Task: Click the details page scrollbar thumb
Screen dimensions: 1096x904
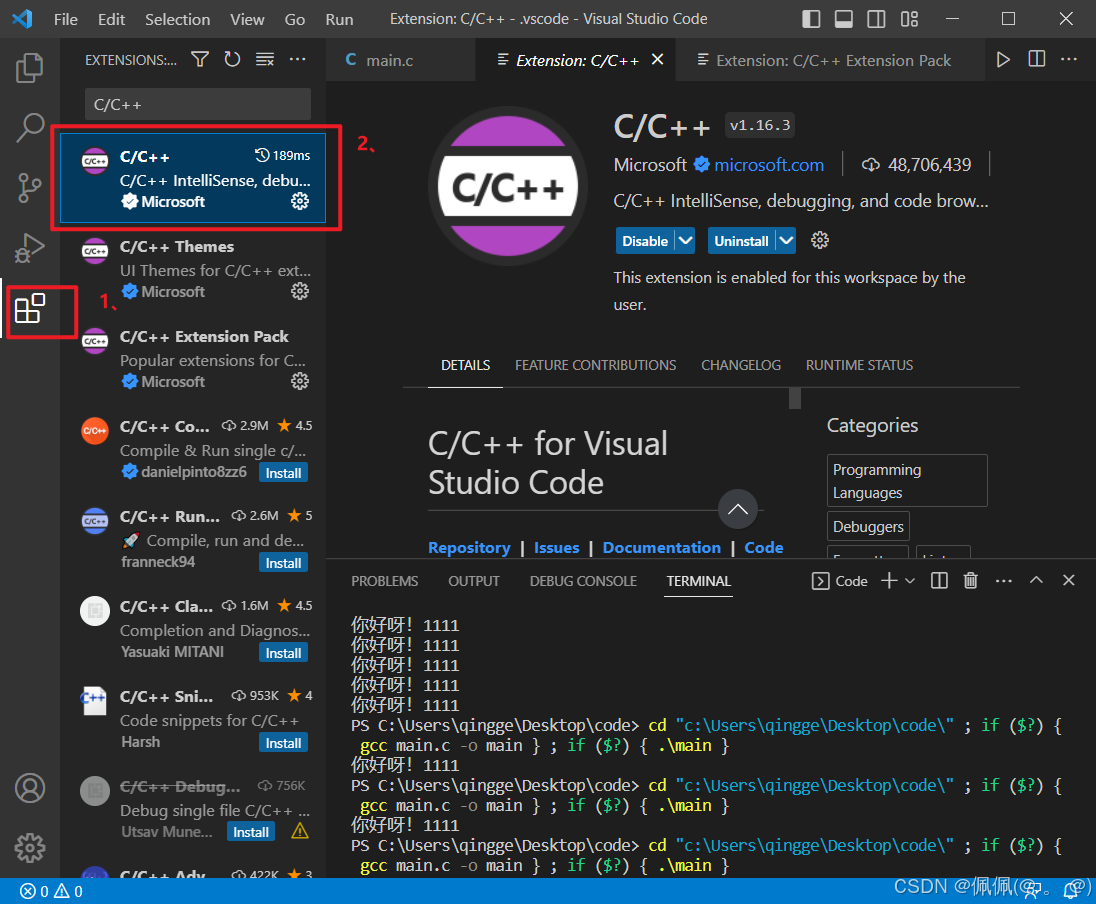Action: click(795, 398)
